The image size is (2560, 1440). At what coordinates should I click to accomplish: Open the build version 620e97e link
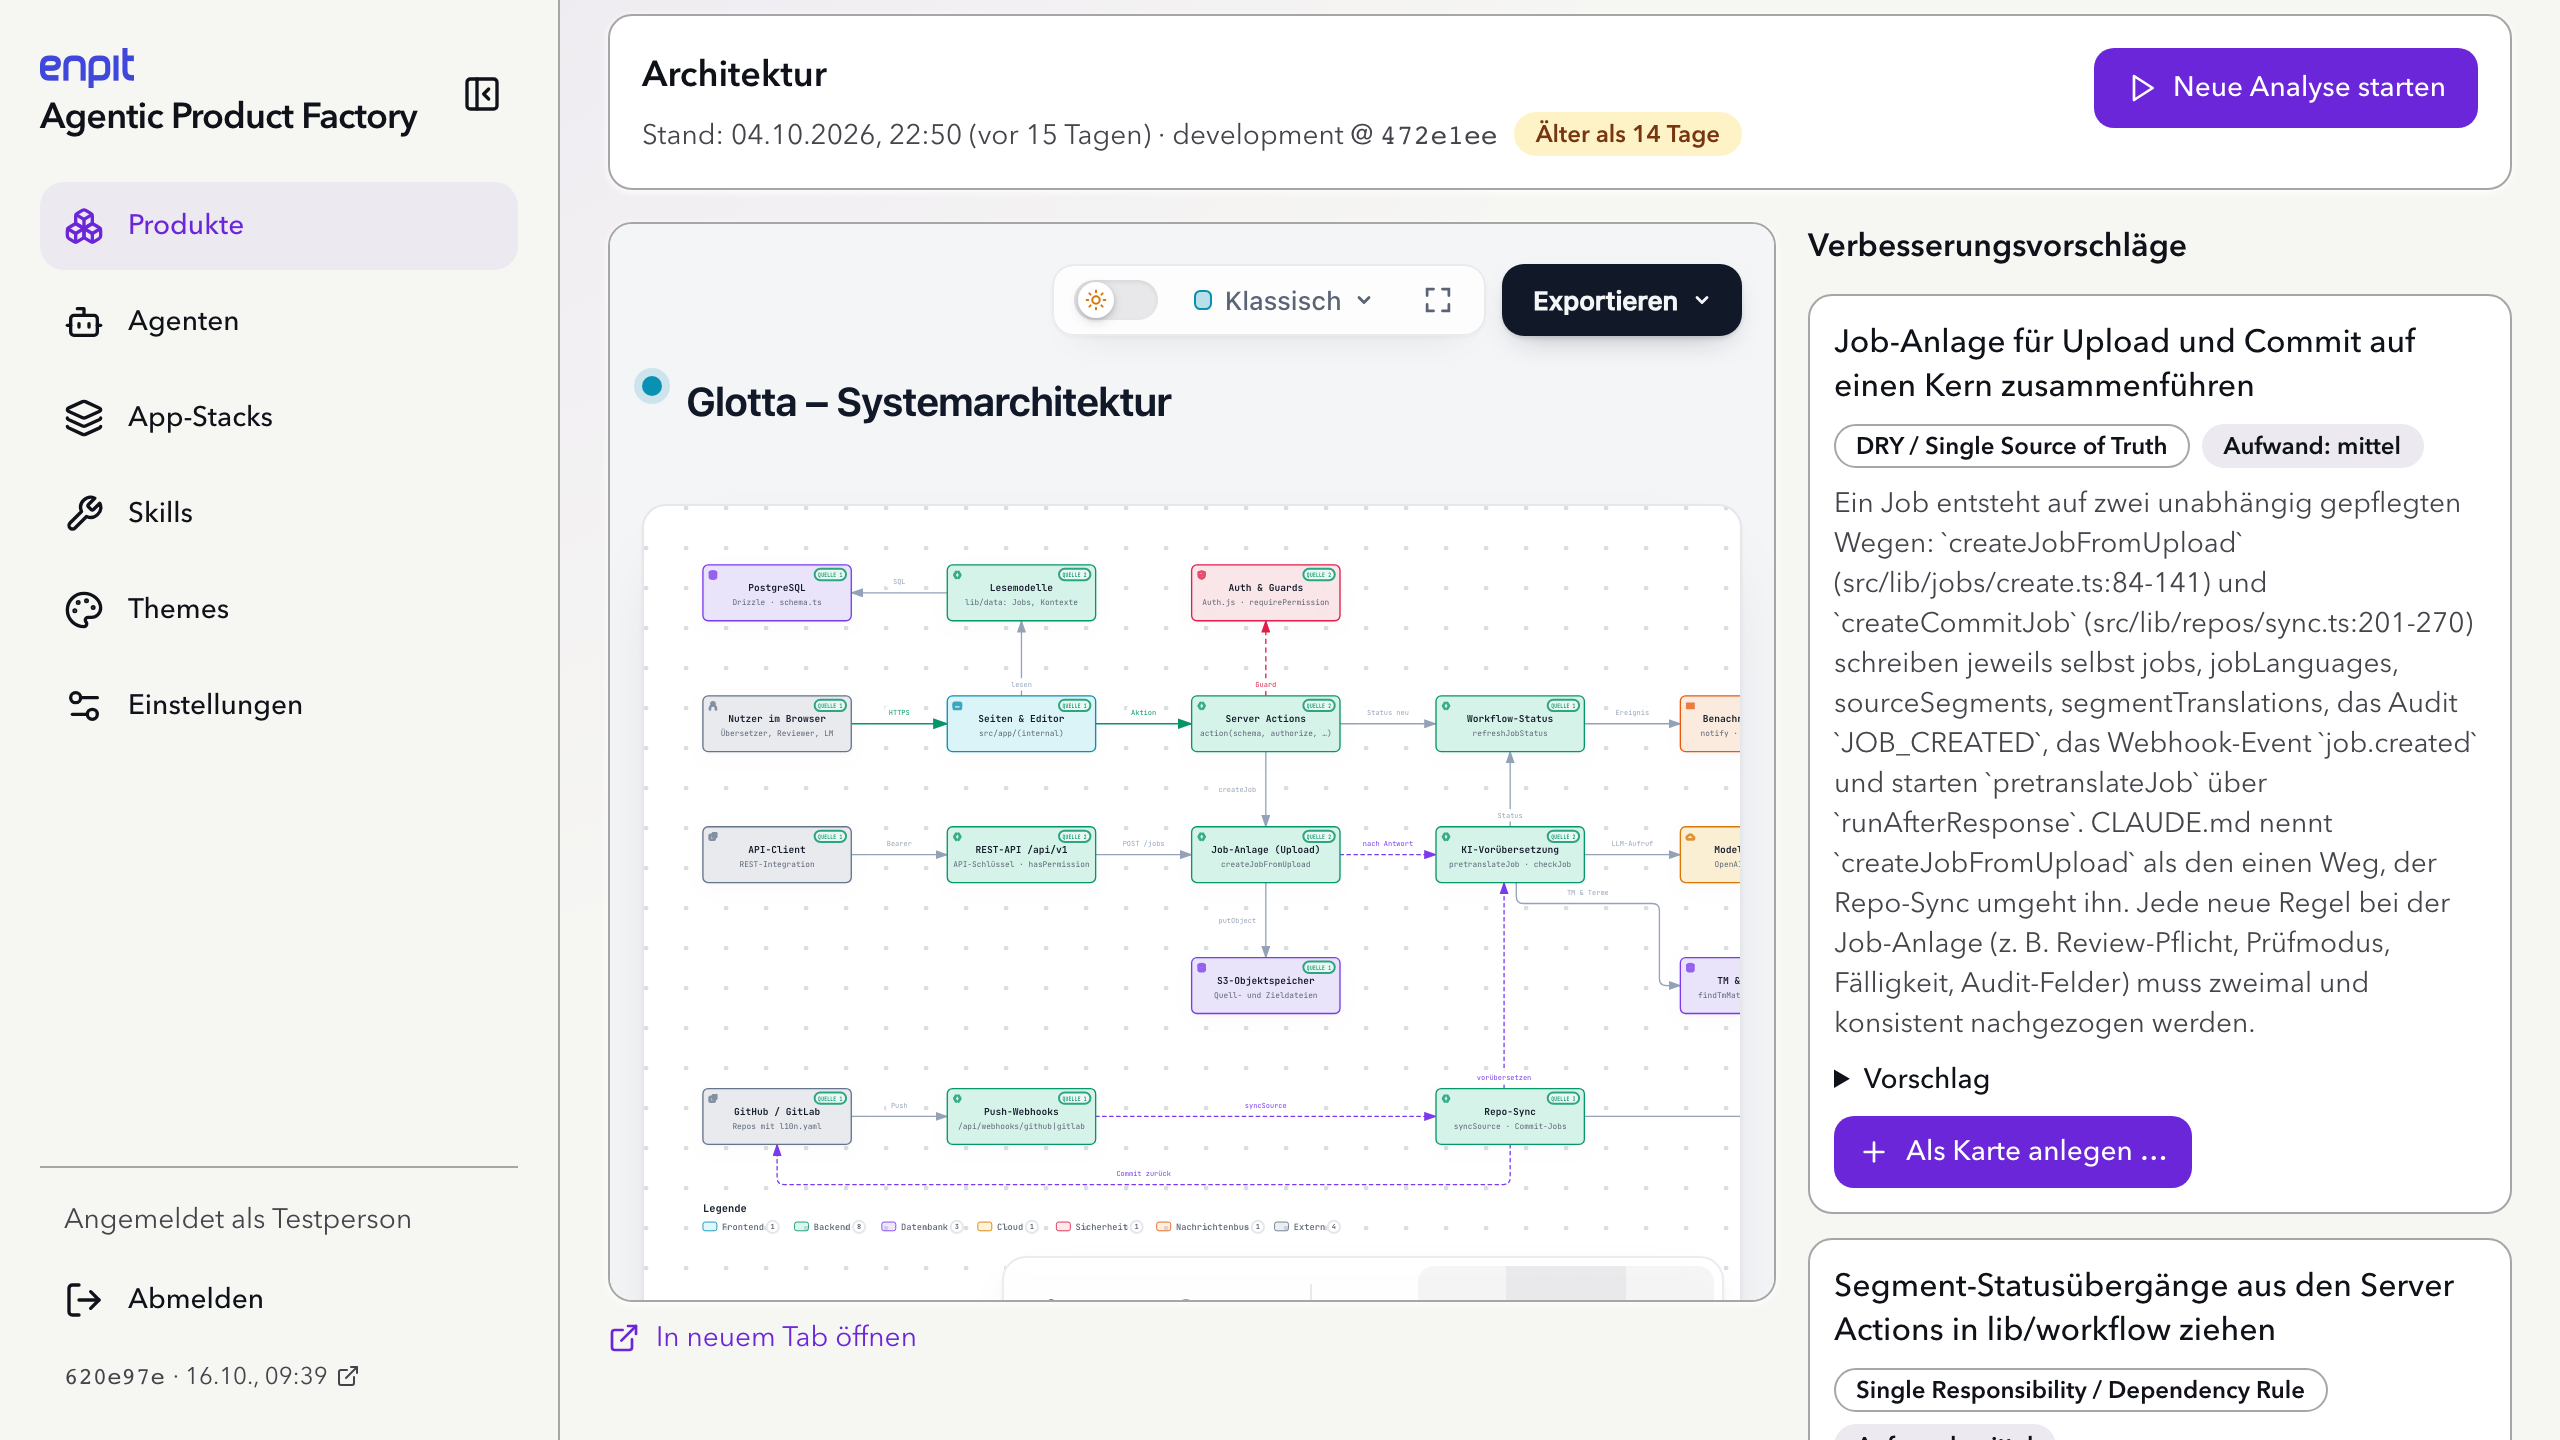[x=212, y=1376]
